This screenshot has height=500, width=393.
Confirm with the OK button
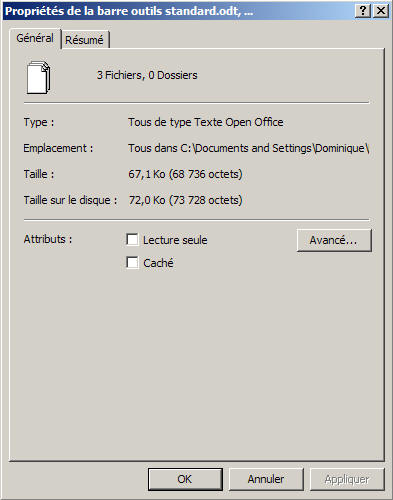(x=185, y=479)
